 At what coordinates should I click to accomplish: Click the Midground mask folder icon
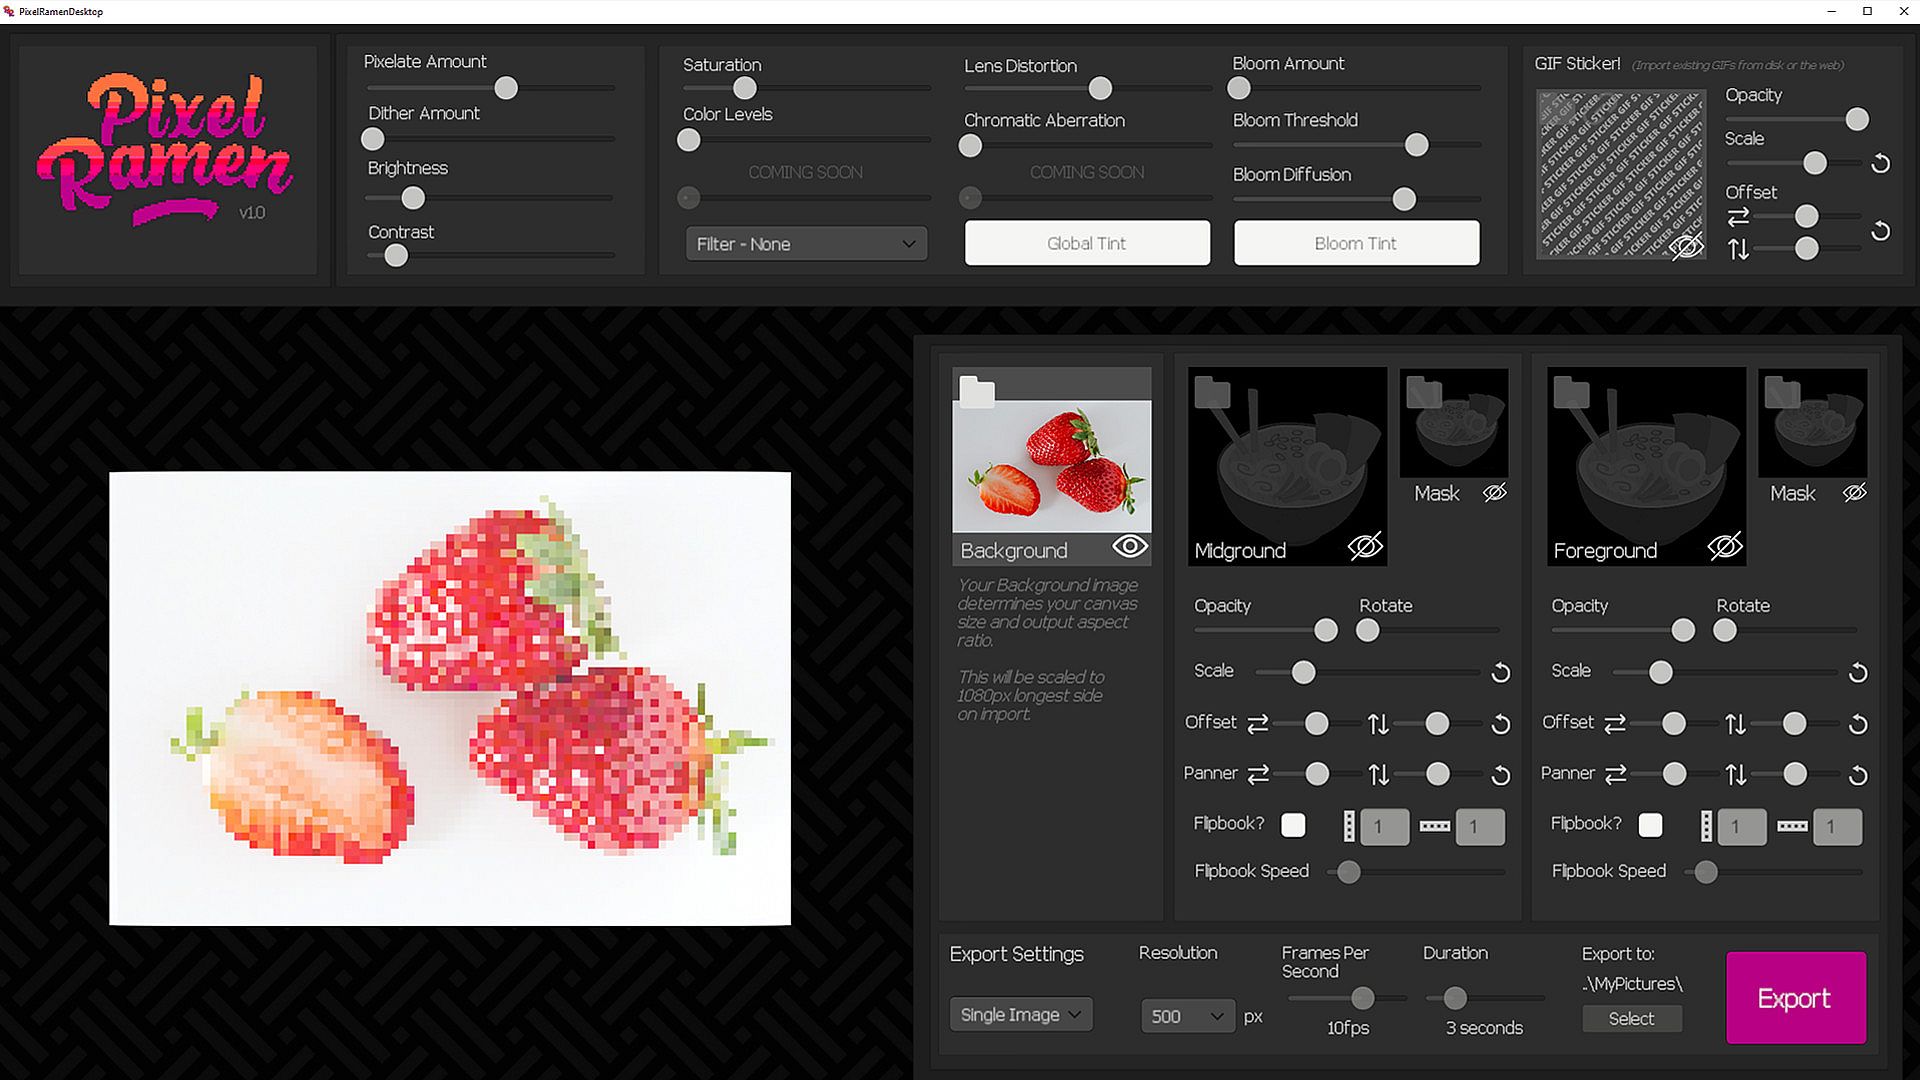click(x=1423, y=392)
